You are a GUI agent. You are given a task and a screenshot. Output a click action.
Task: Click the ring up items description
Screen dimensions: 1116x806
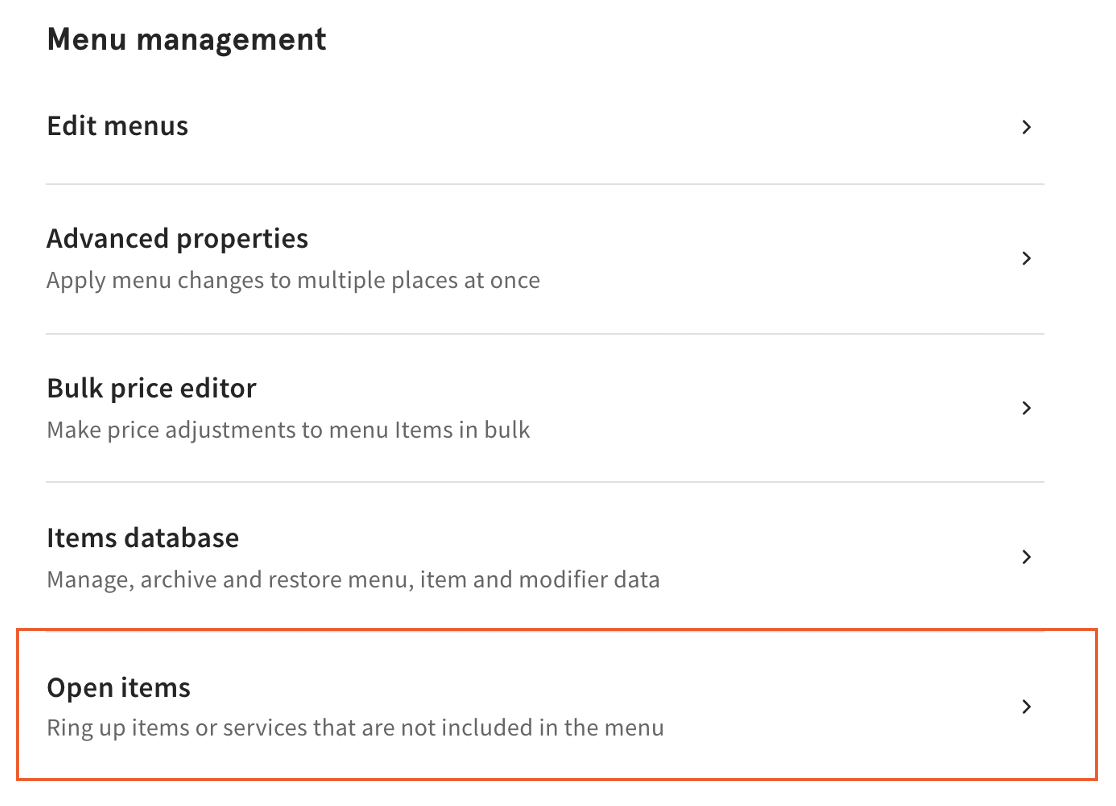[355, 729]
